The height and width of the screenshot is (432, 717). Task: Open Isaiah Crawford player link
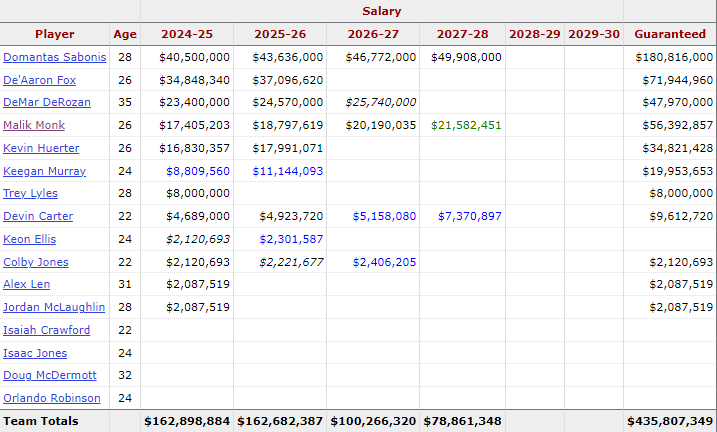(47, 330)
